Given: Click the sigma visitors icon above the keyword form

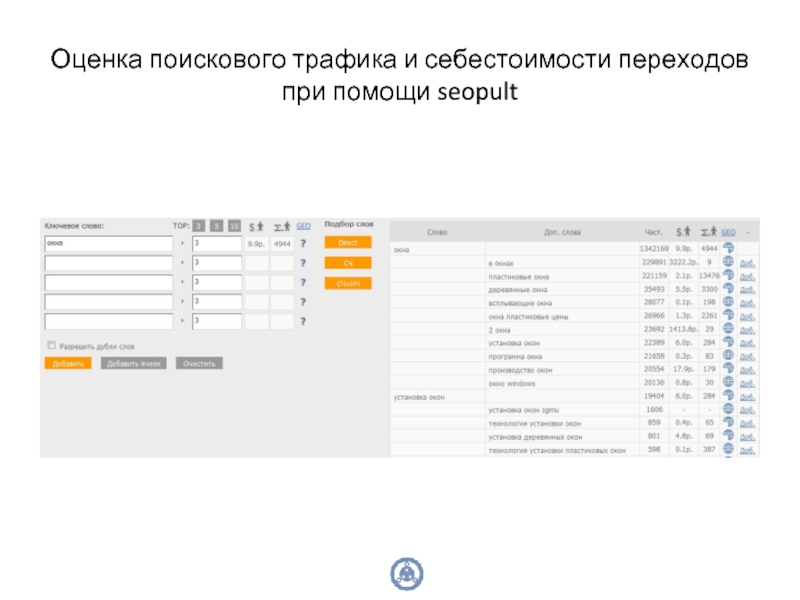Looking at the screenshot, I should pos(282,227).
